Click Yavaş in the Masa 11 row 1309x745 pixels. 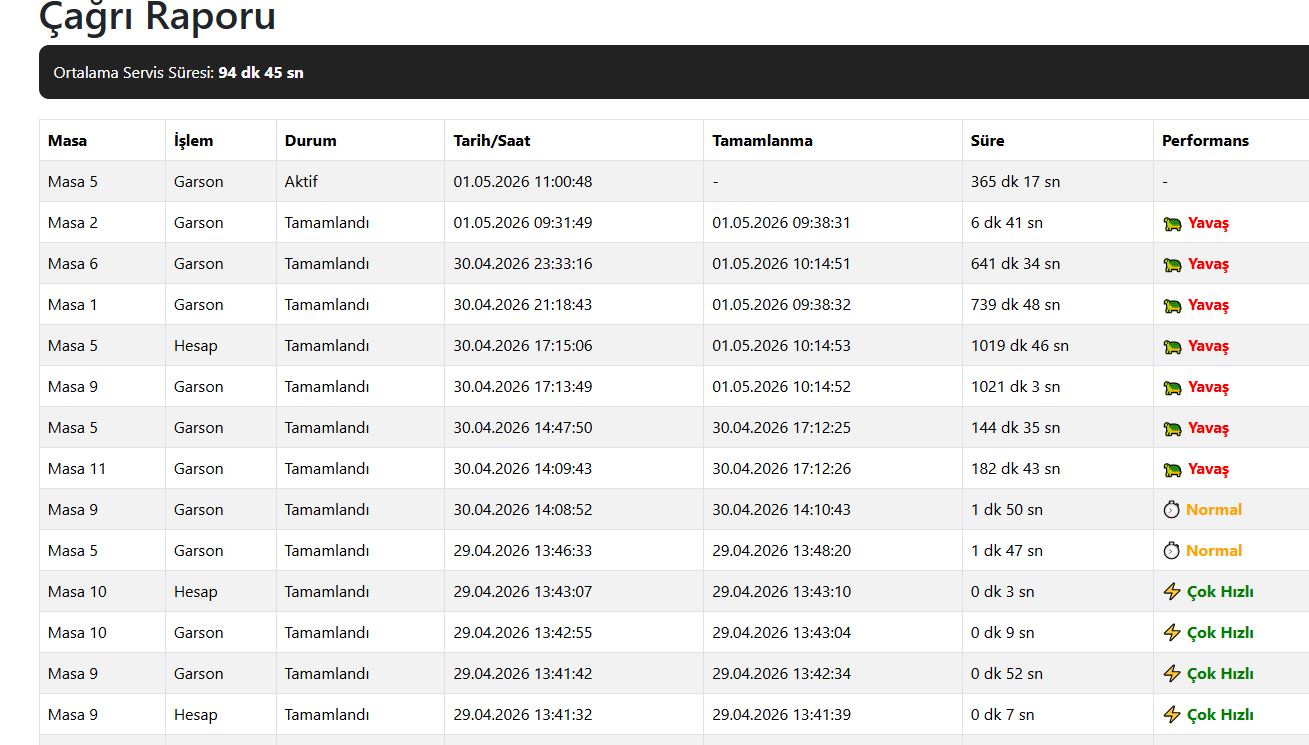click(x=1208, y=470)
